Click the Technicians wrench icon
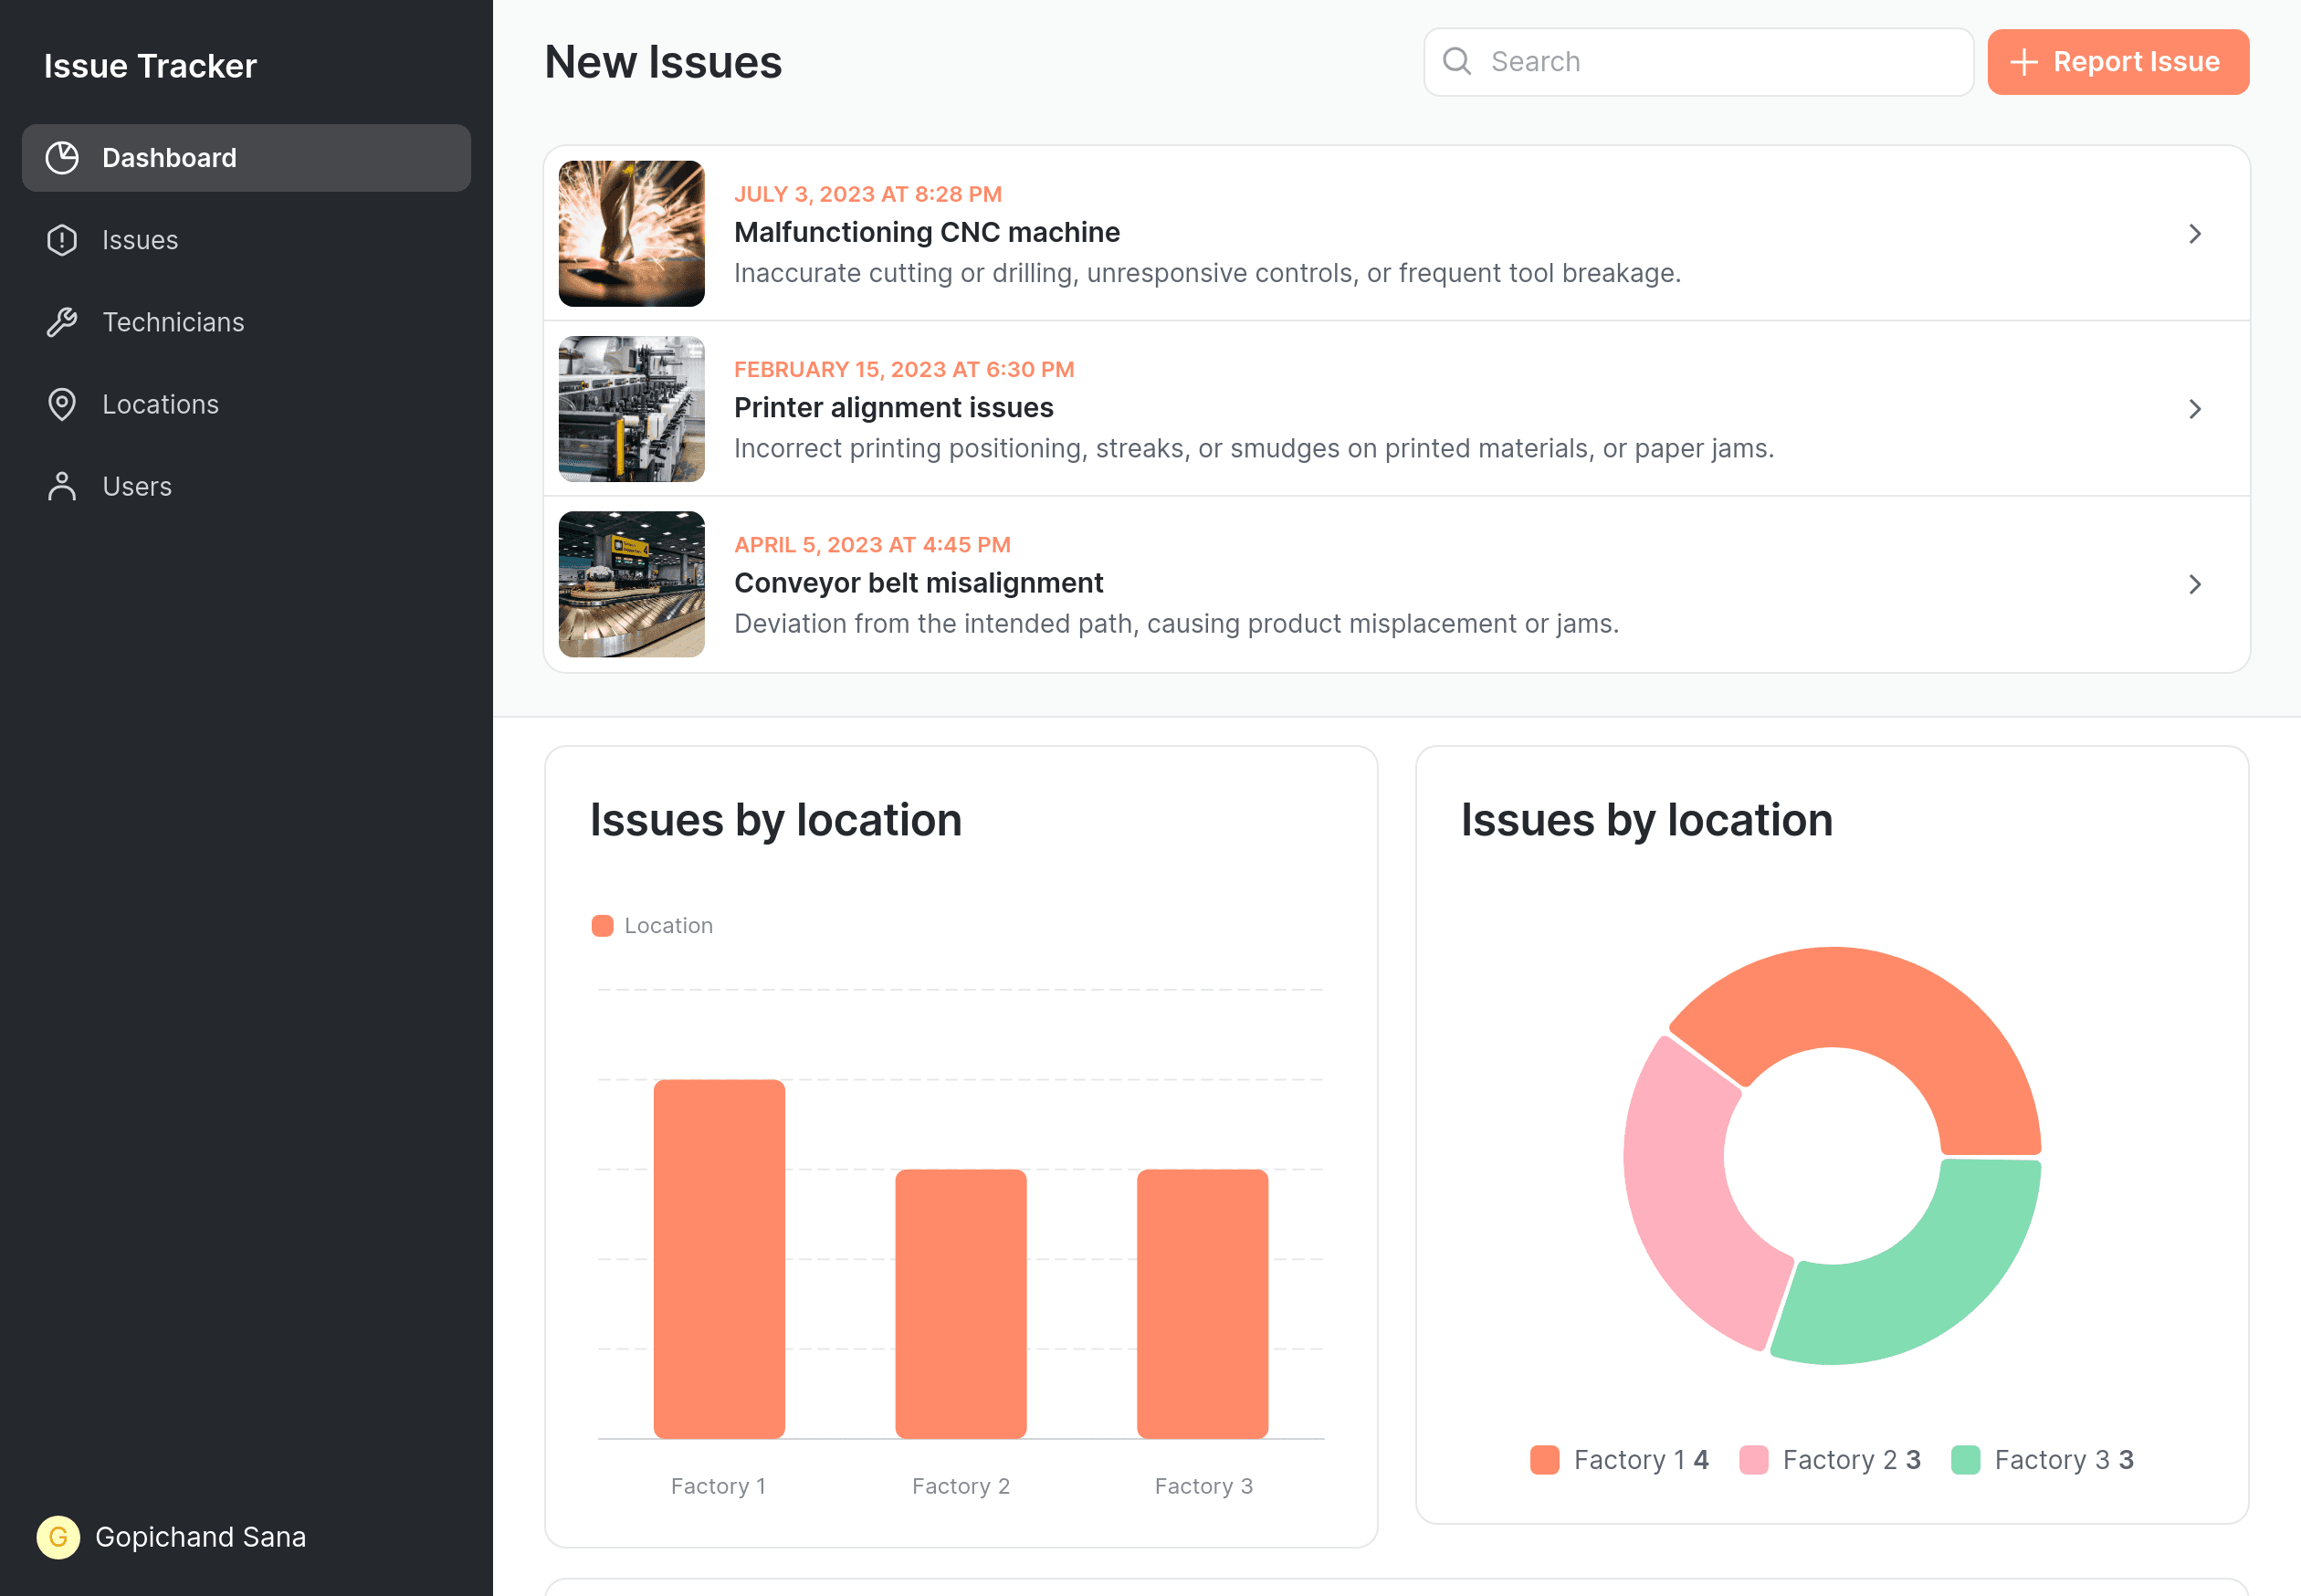The height and width of the screenshot is (1596, 2301). pos(62,322)
